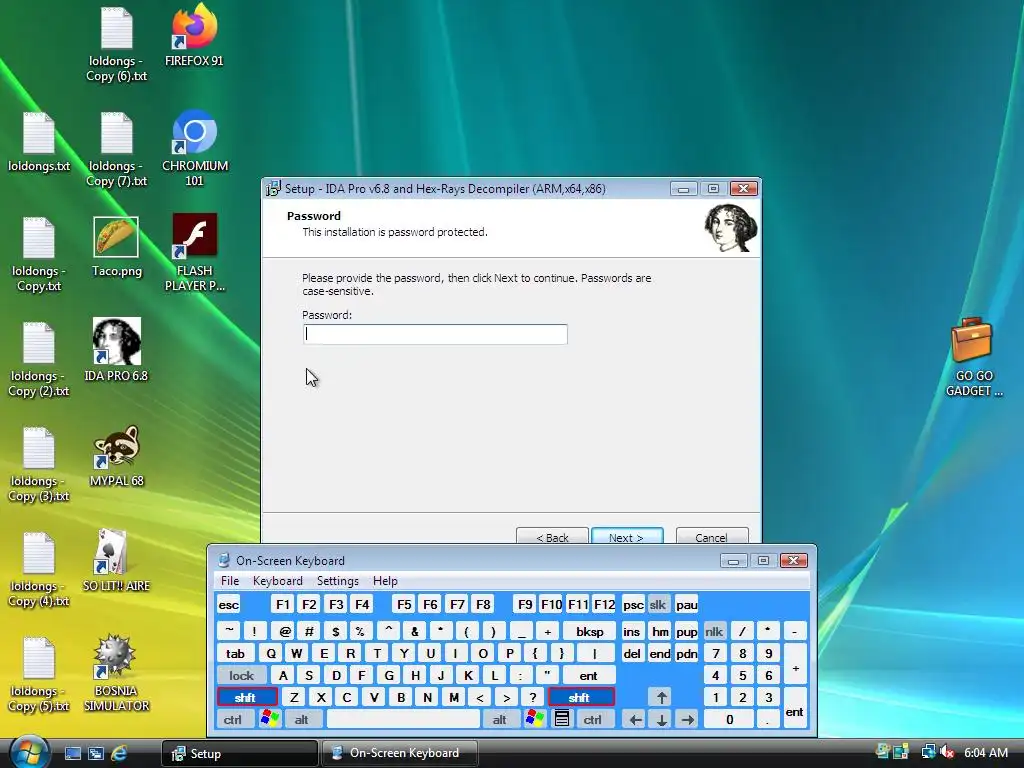
Task: Click the numpad 0 key
Action: point(729,719)
